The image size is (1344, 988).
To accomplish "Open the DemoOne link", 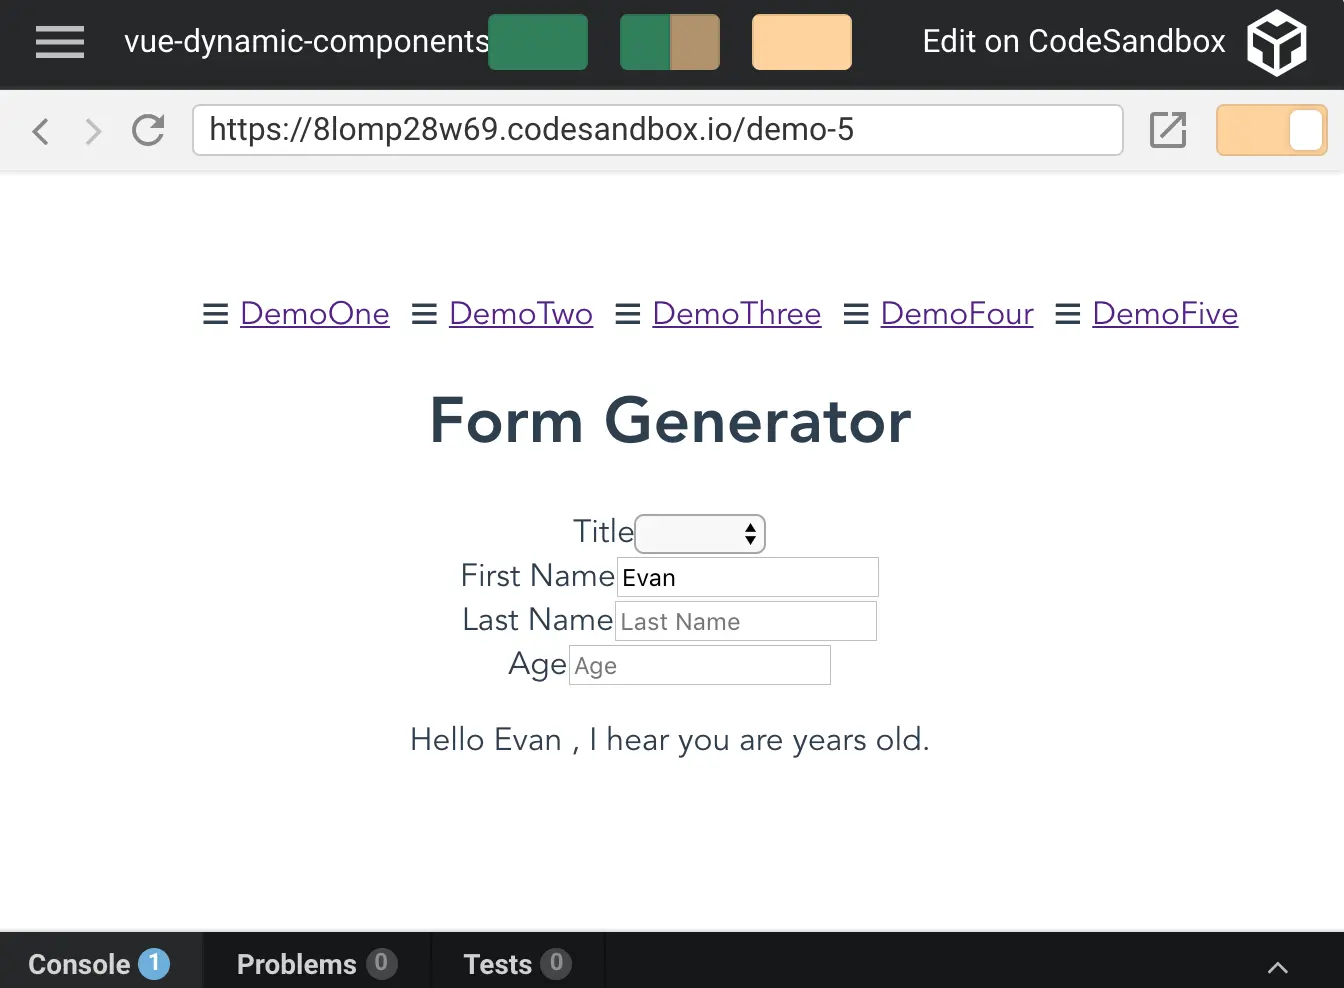I will (315, 314).
